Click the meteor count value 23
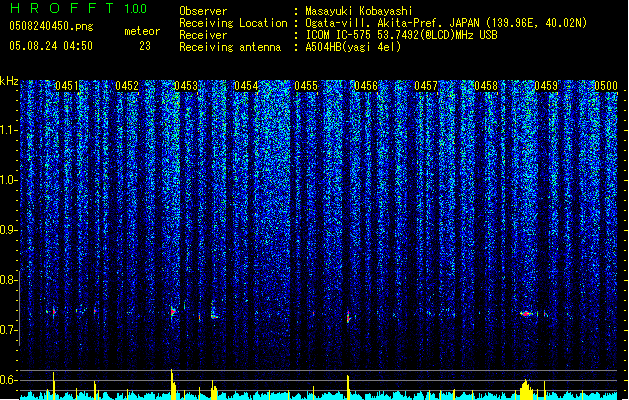Viewport: 629px width, 400px height. 145,46
